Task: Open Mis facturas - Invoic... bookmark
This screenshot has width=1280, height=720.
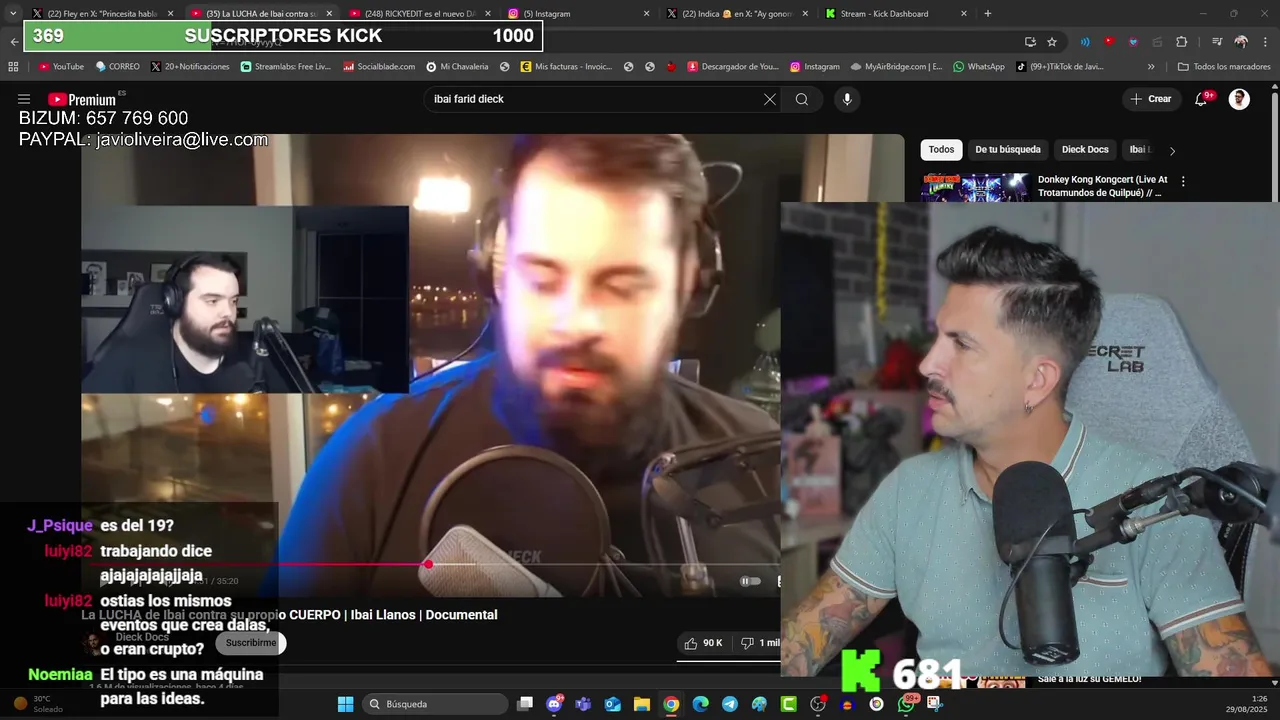Action: 565,67
